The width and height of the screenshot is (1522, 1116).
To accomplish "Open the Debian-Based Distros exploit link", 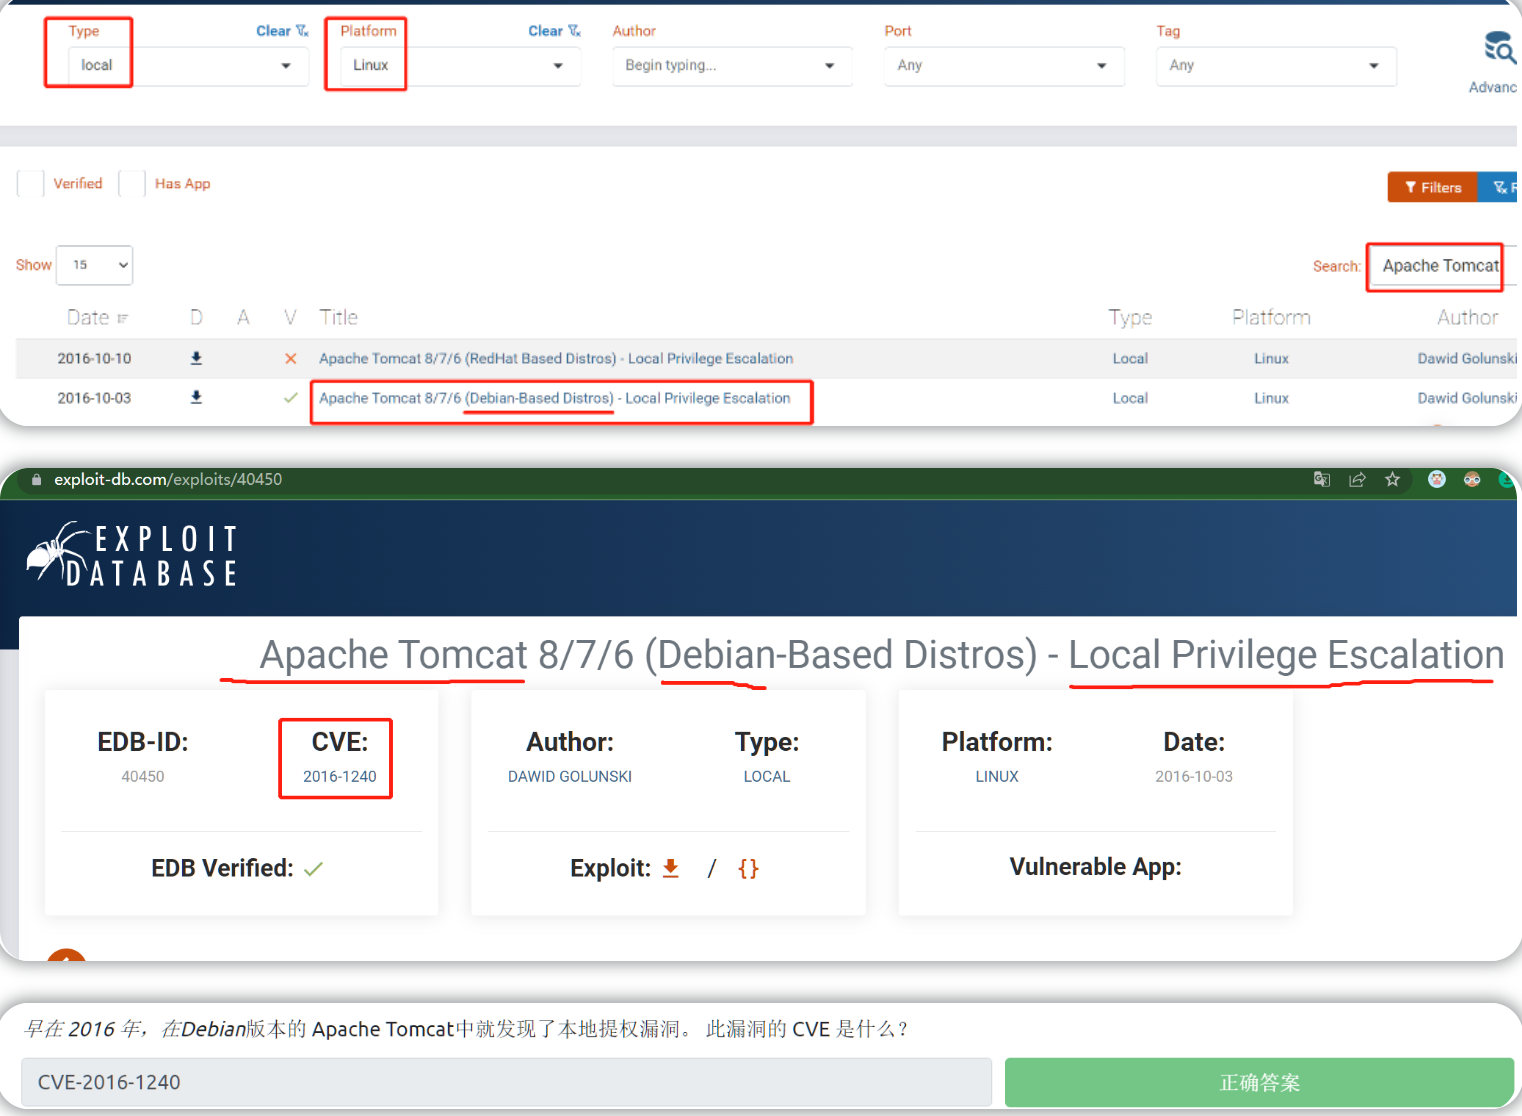I will coord(554,398).
